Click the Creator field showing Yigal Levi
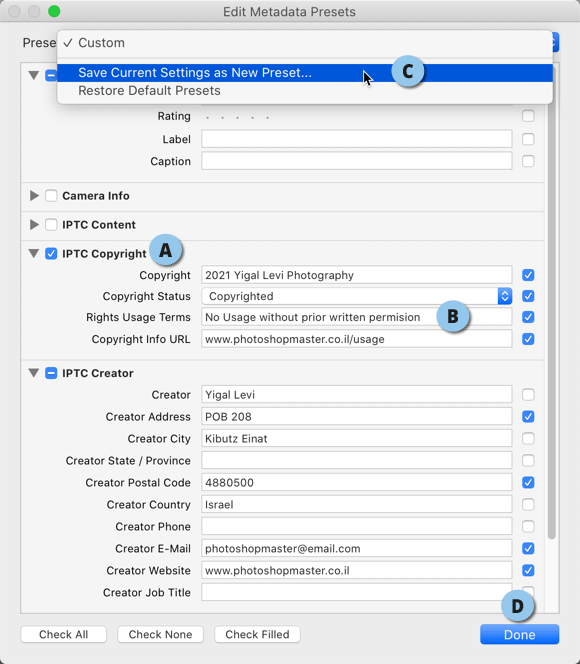Viewport: 580px width, 664px height. tap(357, 395)
